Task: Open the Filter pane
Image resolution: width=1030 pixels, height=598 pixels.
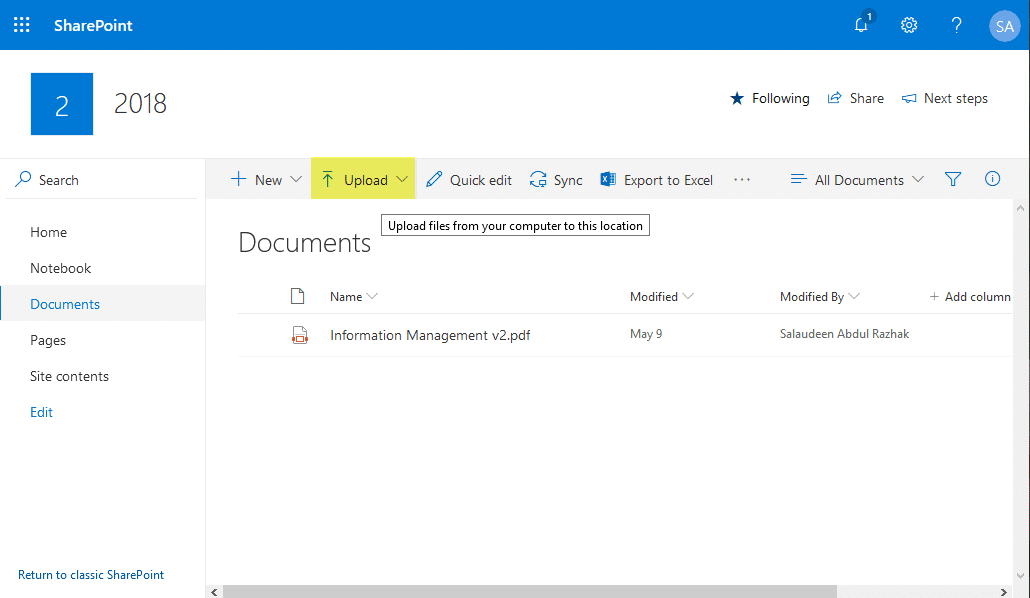Action: click(952, 179)
